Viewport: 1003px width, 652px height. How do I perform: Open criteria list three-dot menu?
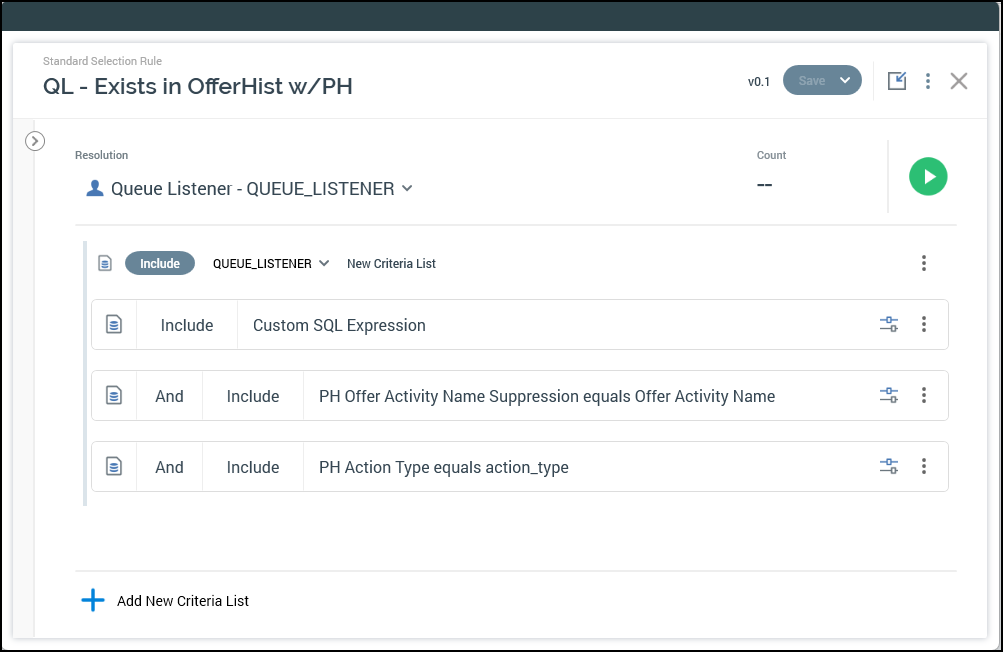924,263
